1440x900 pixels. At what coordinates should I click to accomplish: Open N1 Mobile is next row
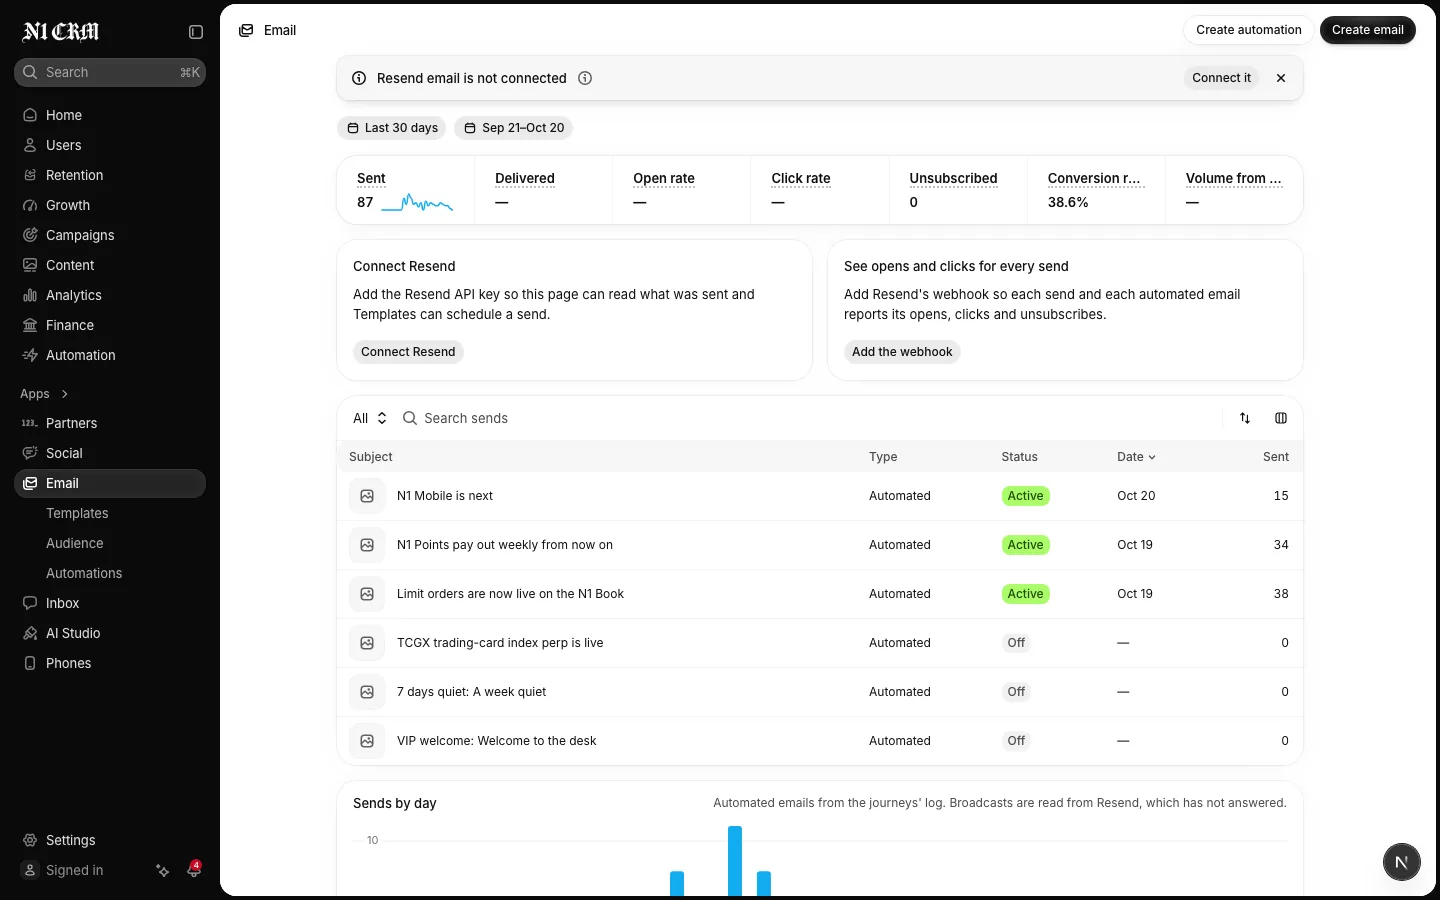(820, 496)
